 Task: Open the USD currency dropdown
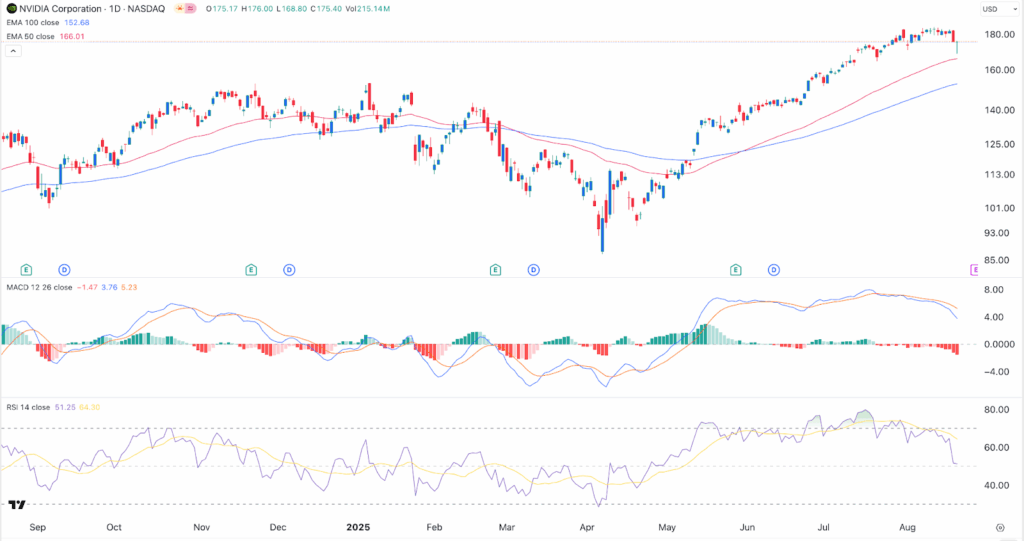(x=999, y=9)
